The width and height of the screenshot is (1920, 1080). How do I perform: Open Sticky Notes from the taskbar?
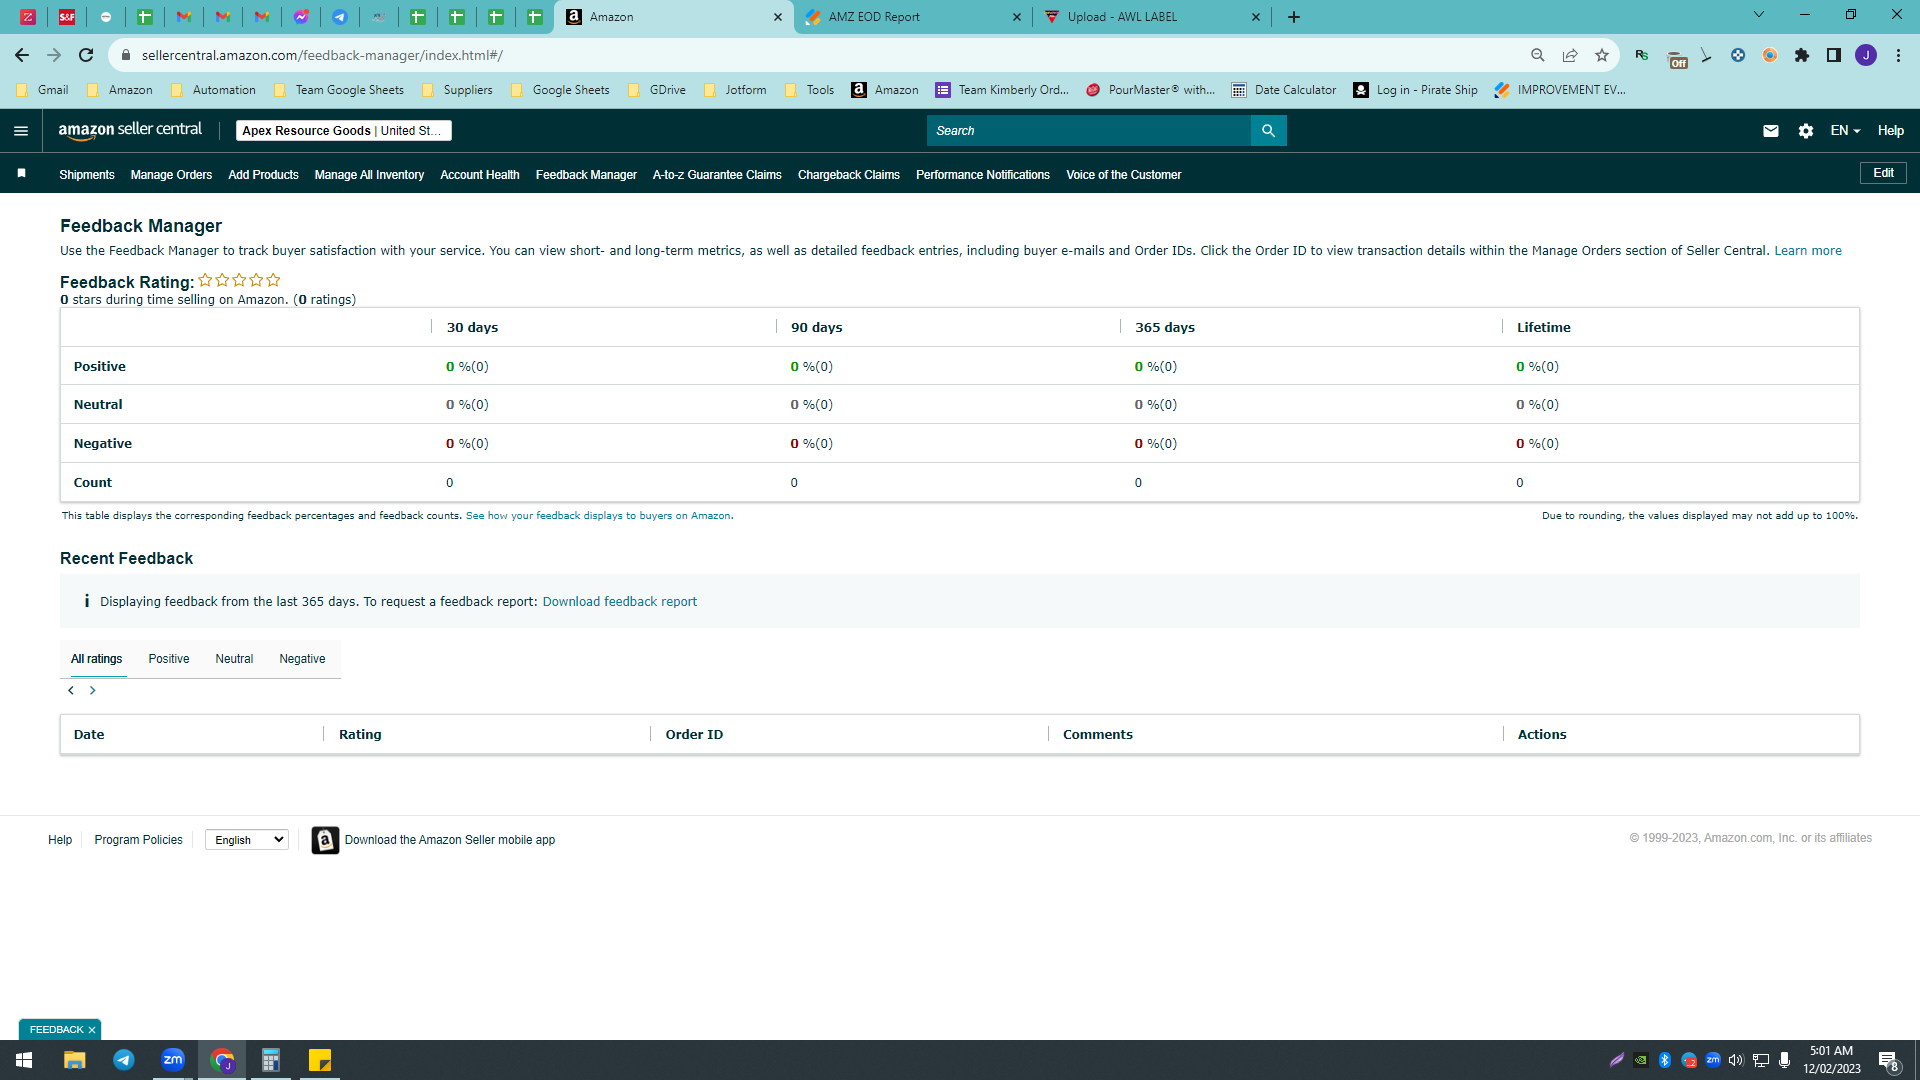(320, 1060)
